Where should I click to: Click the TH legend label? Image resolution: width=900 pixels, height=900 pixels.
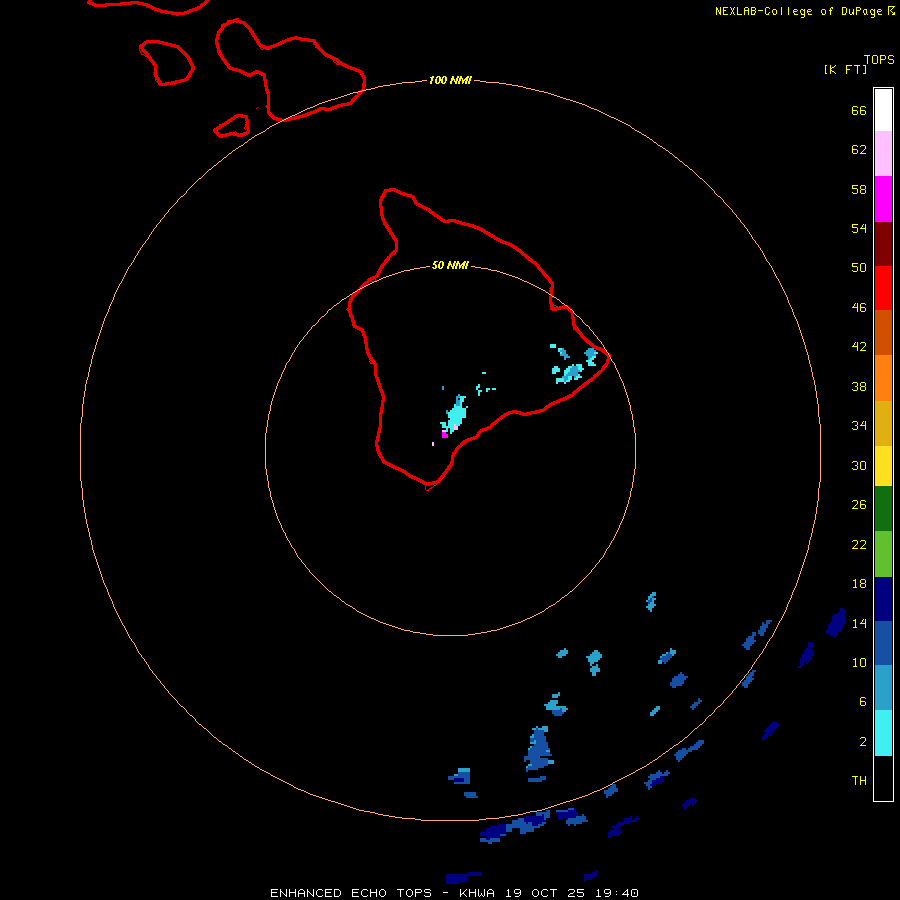pyautogui.click(x=859, y=780)
